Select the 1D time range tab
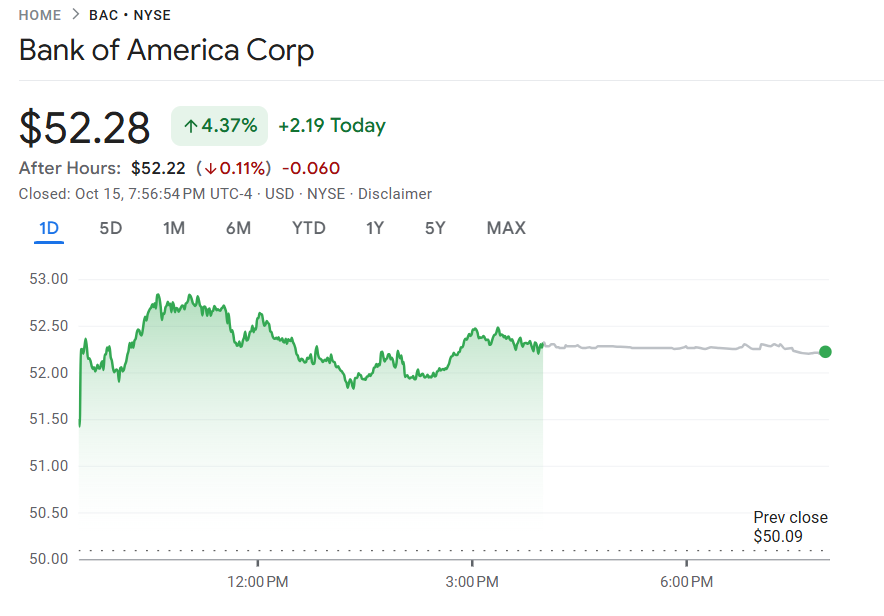Viewport: 884px width, 616px height. click(x=49, y=228)
